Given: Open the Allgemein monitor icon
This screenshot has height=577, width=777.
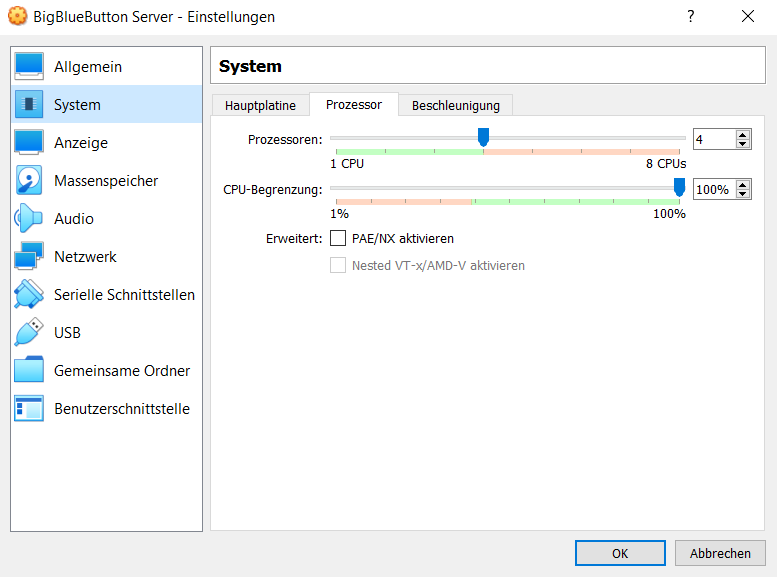Looking at the screenshot, I should point(29,66).
